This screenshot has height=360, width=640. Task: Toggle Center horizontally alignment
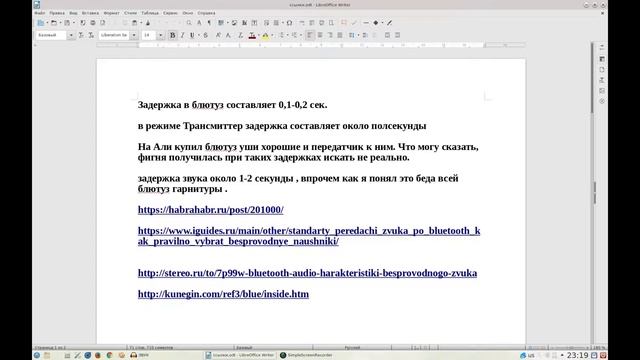pyautogui.click(x=320, y=35)
